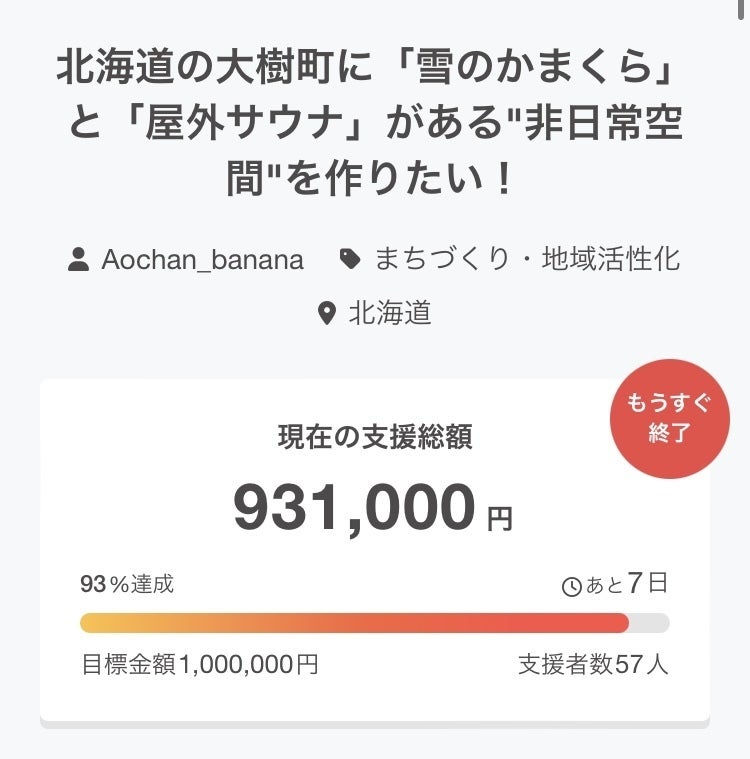Open the まちづくり・地域活性化 category link

(527, 260)
